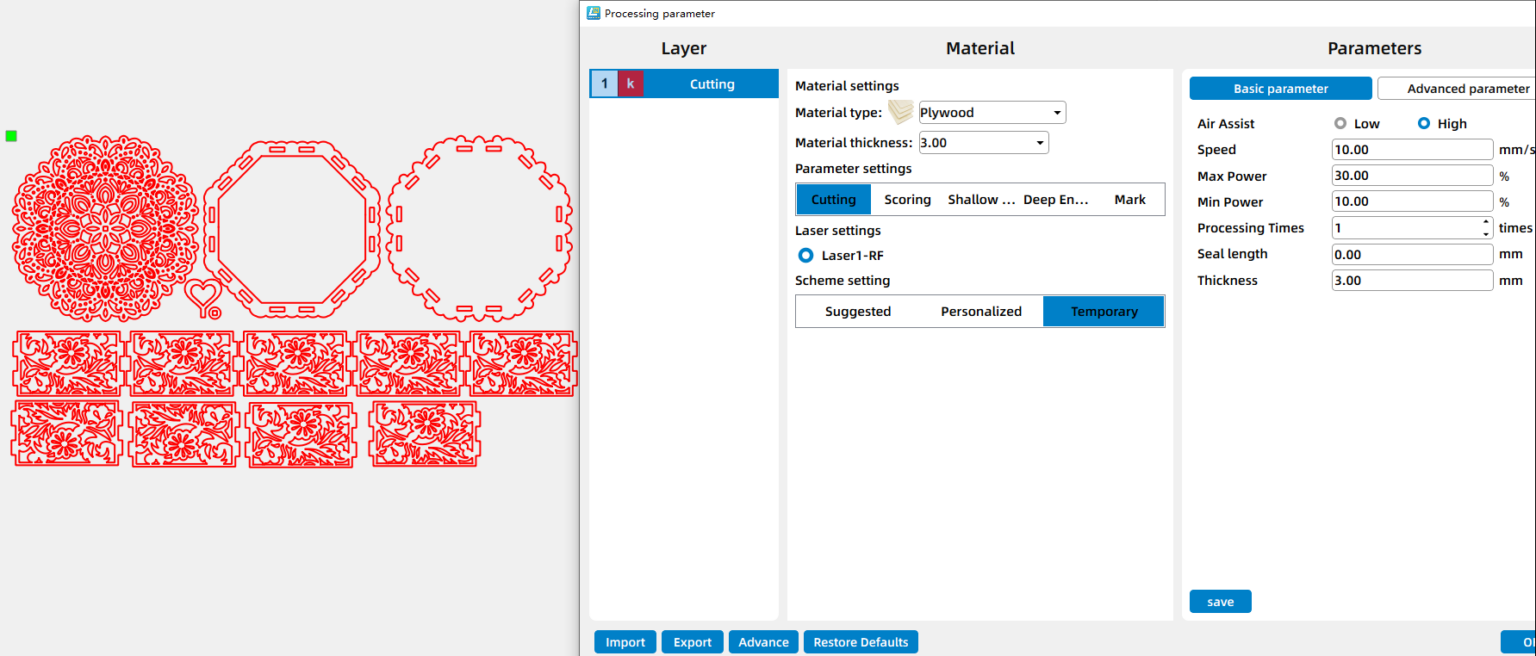Select High air assist

1423,123
